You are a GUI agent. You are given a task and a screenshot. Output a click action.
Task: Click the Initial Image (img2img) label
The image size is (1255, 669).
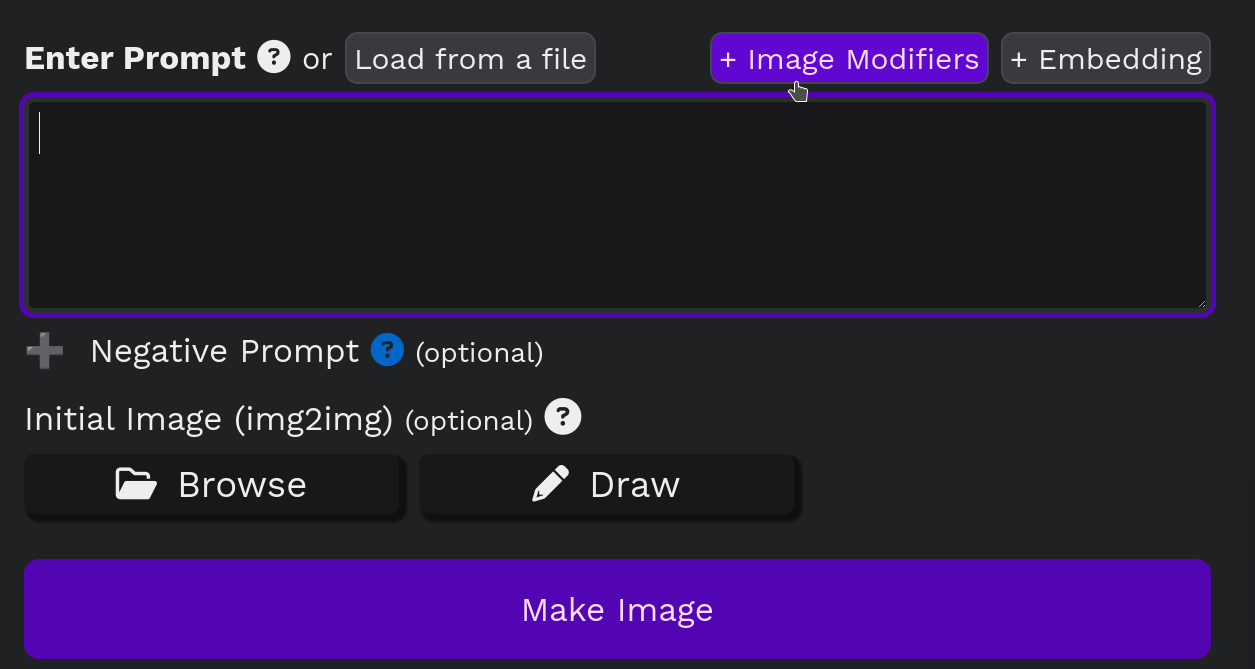209,419
